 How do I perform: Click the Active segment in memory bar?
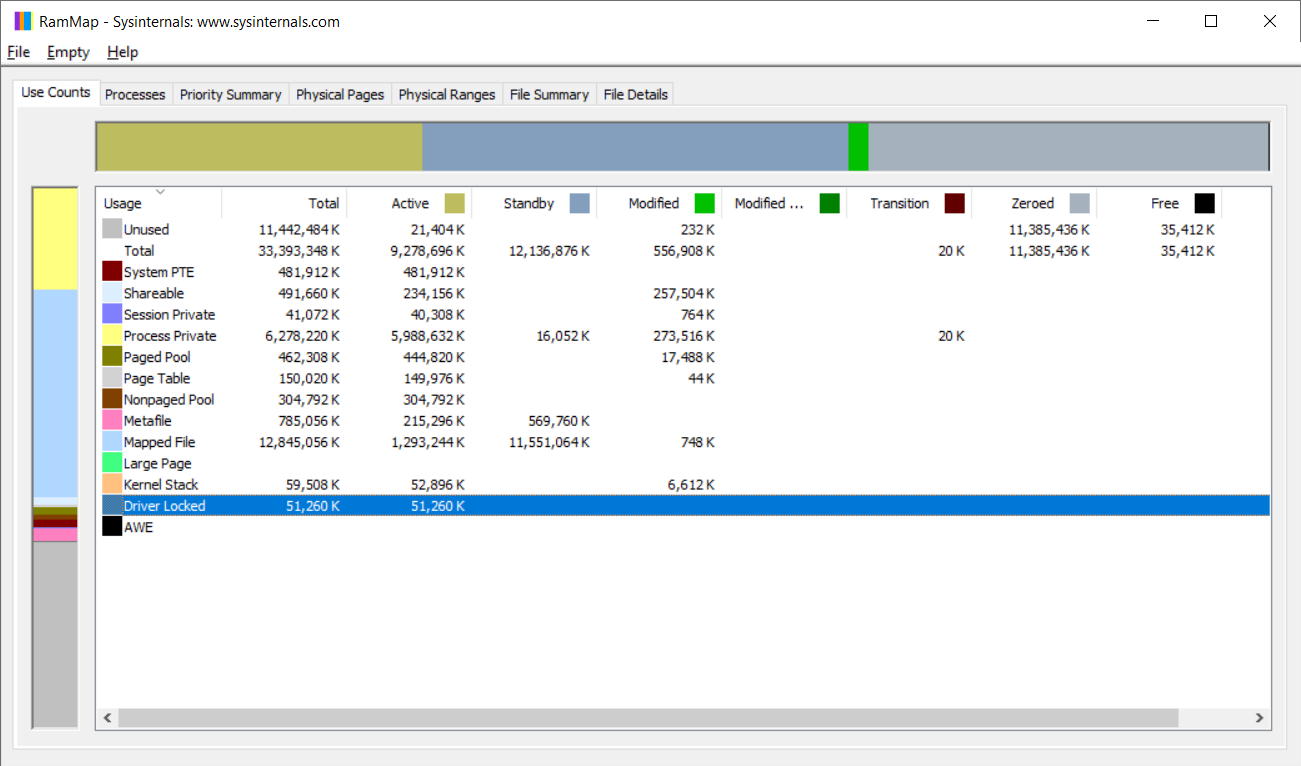click(260, 147)
